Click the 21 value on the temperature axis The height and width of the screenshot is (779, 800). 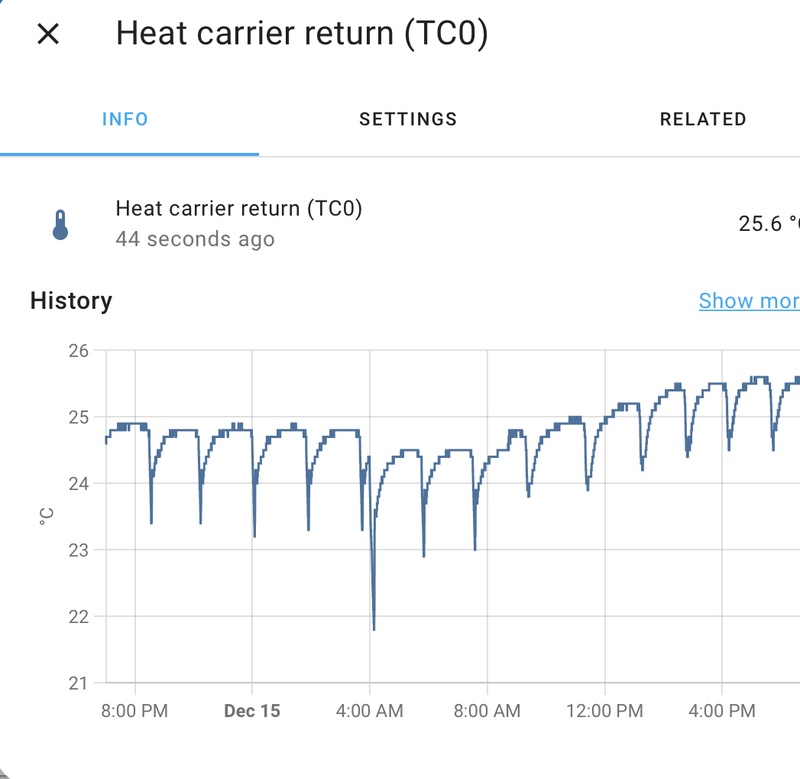79,683
